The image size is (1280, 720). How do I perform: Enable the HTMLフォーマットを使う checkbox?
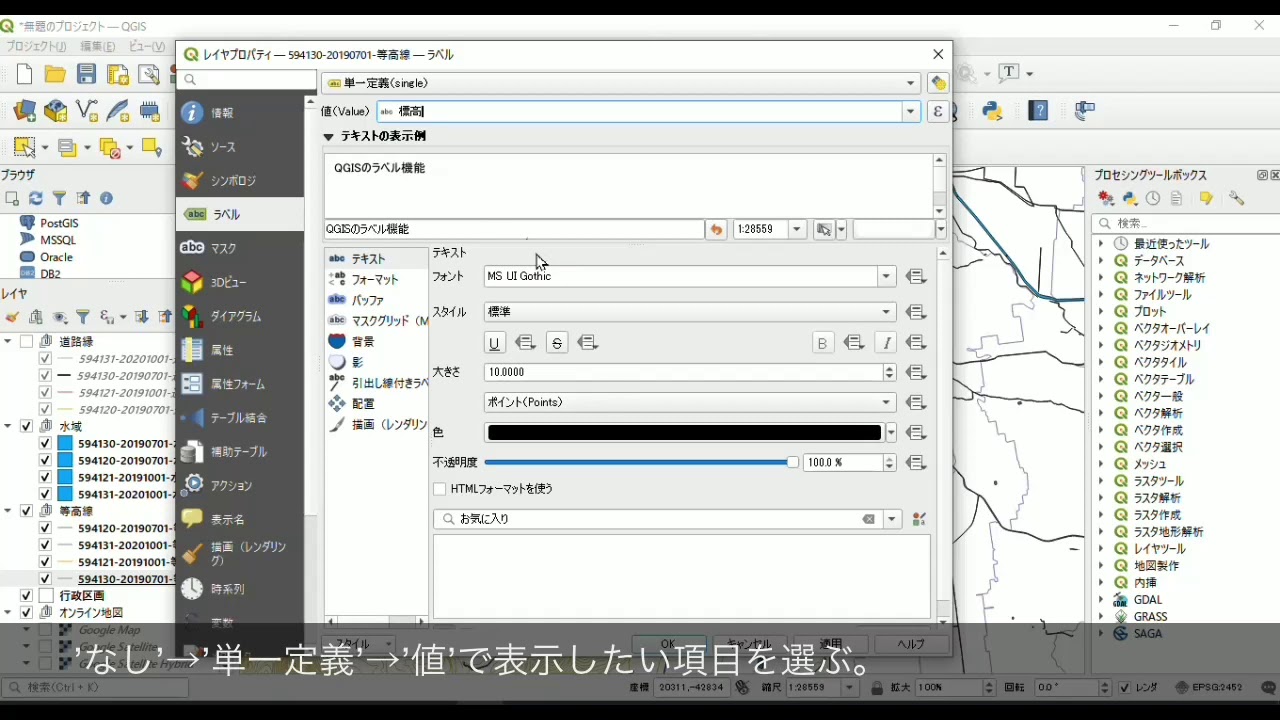(439, 489)
